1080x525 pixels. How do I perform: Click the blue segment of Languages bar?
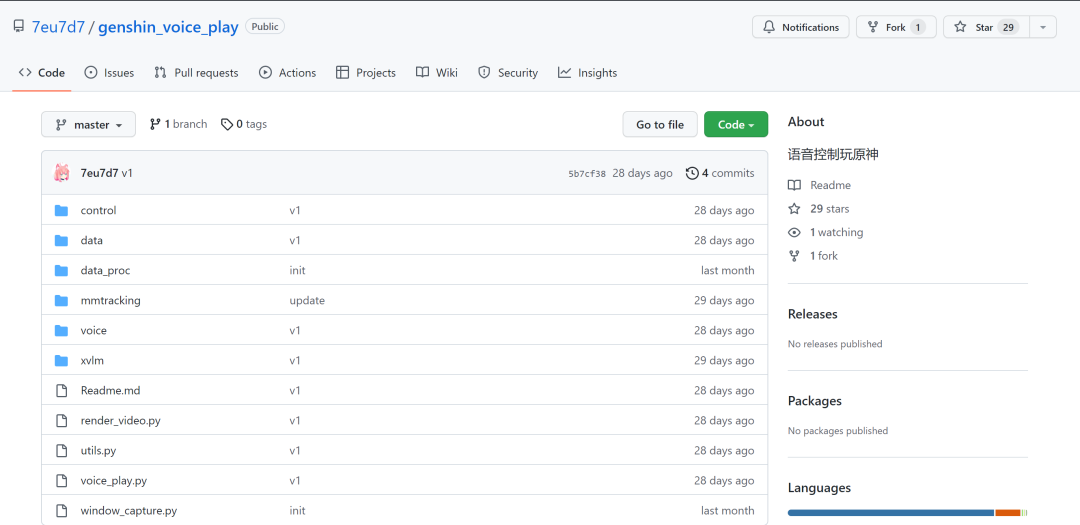click(x=891, y=513)
